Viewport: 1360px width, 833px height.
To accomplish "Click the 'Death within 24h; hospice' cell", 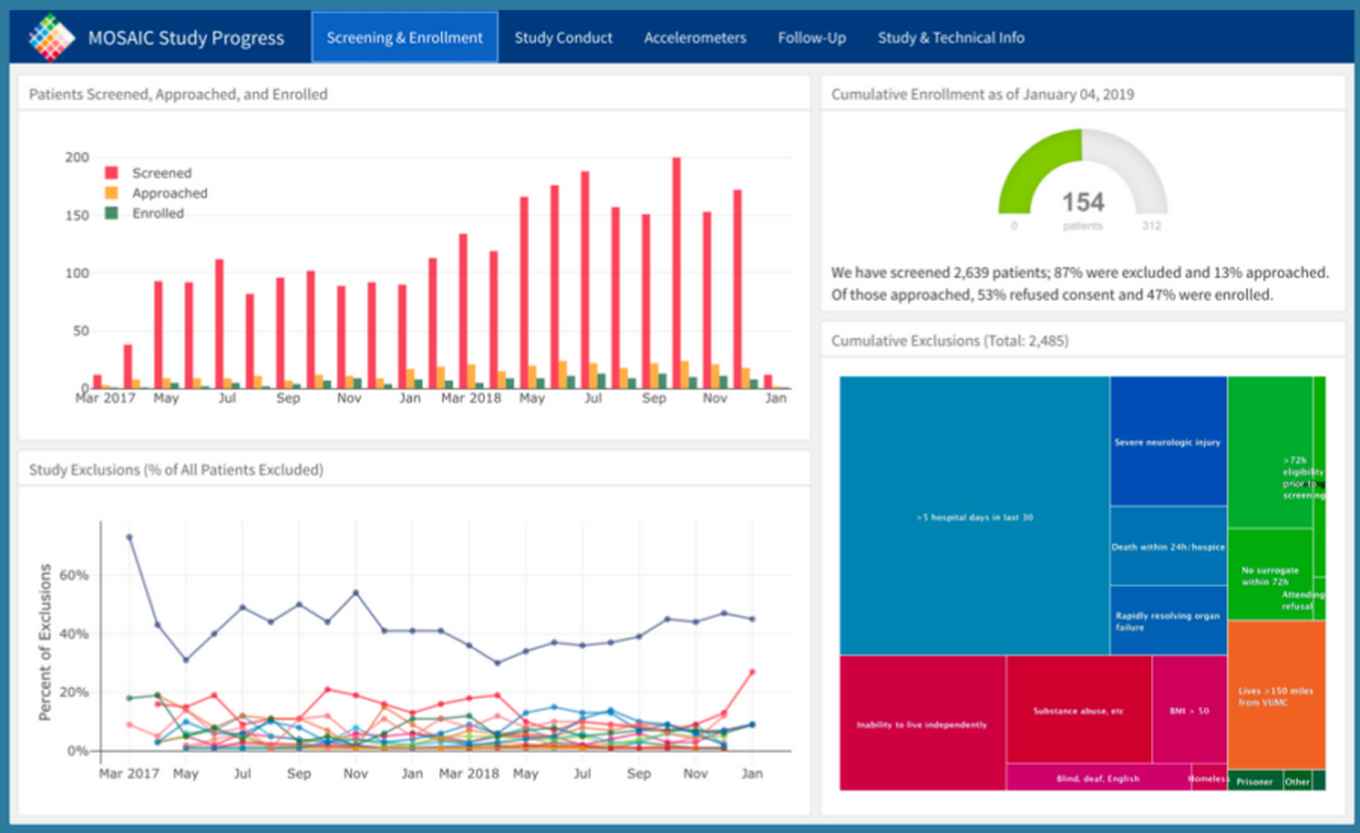I will [x=1168, y=548].
